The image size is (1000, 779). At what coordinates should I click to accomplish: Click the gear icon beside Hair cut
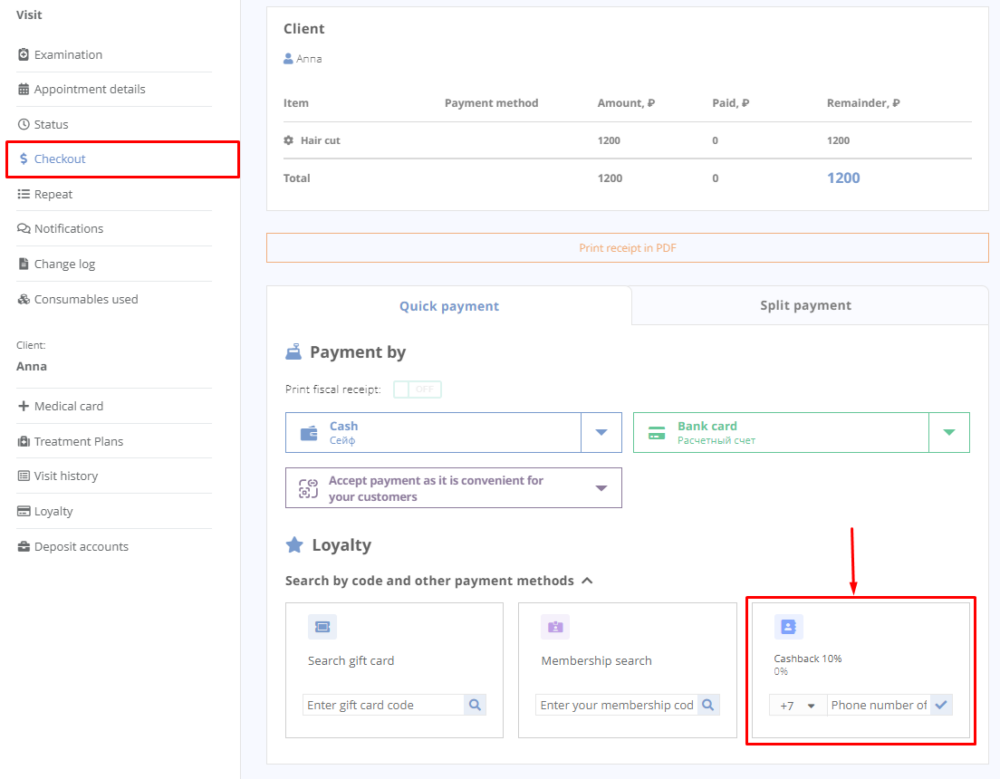[289, 141]
